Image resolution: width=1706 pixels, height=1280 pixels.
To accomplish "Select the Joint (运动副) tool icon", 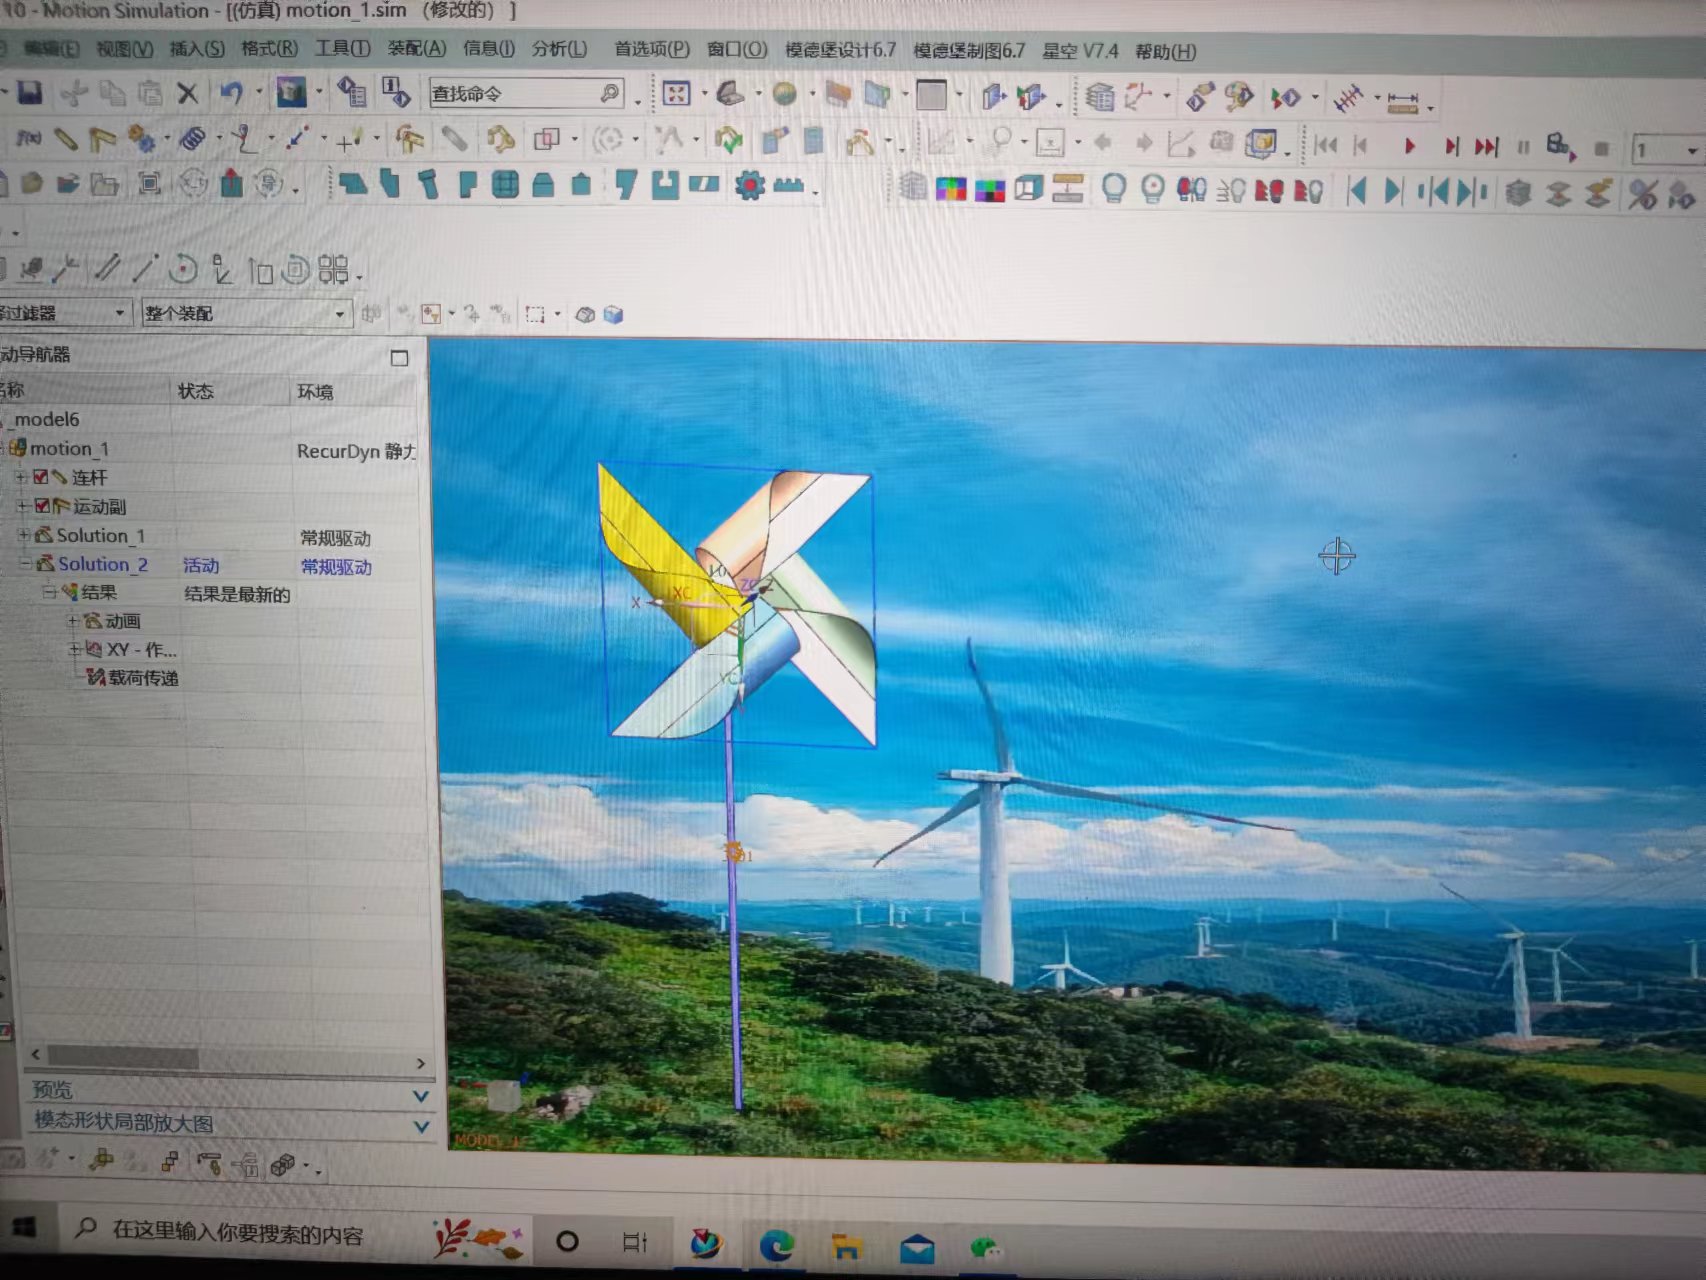I will [x=102, y=139].
